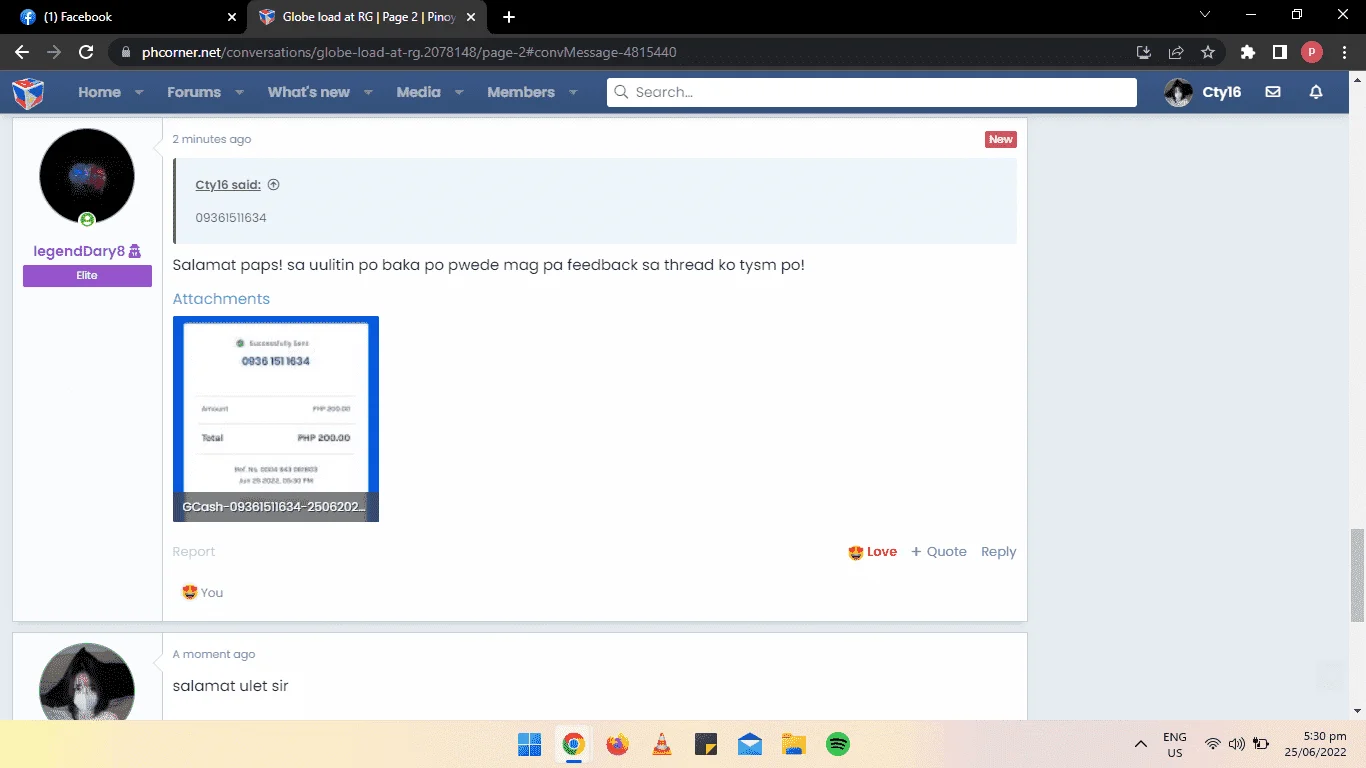Screen dimensions: 1366x768
Task: Click the Cty16 said quote link
Action: click(x=228, y=185)
